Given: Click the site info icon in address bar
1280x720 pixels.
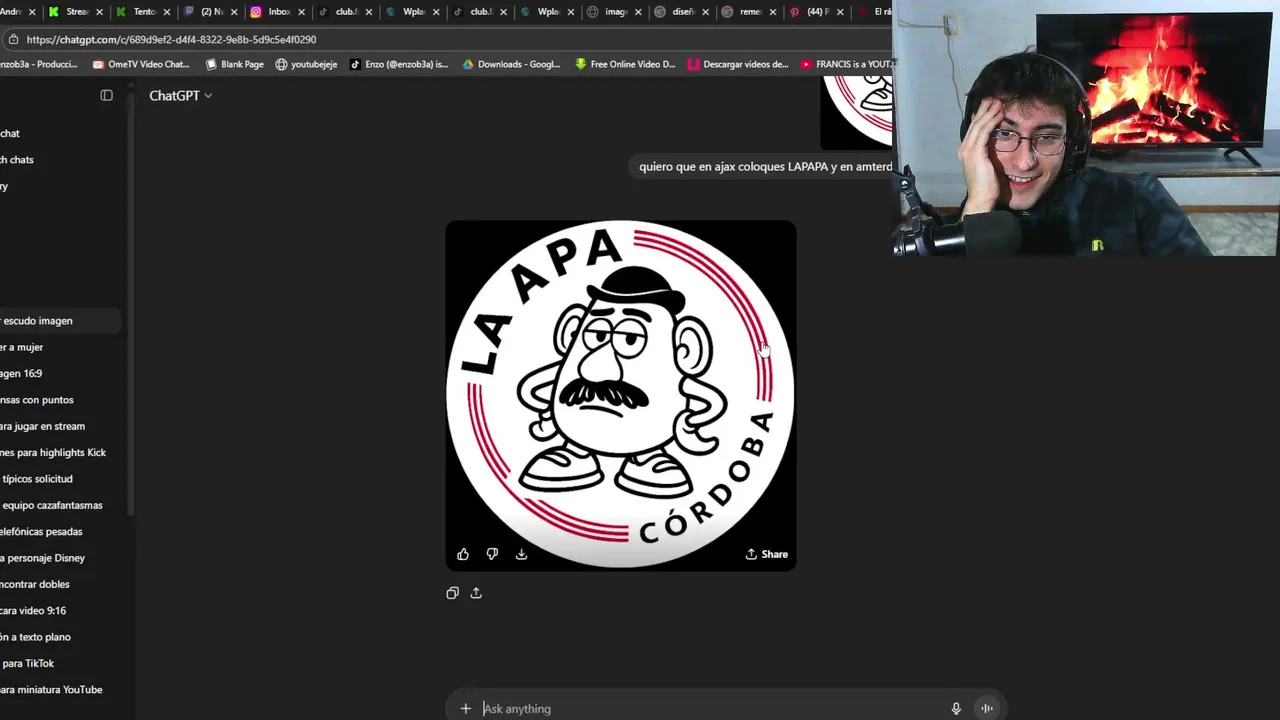Looking at the screenshot, I should point(13,40).
